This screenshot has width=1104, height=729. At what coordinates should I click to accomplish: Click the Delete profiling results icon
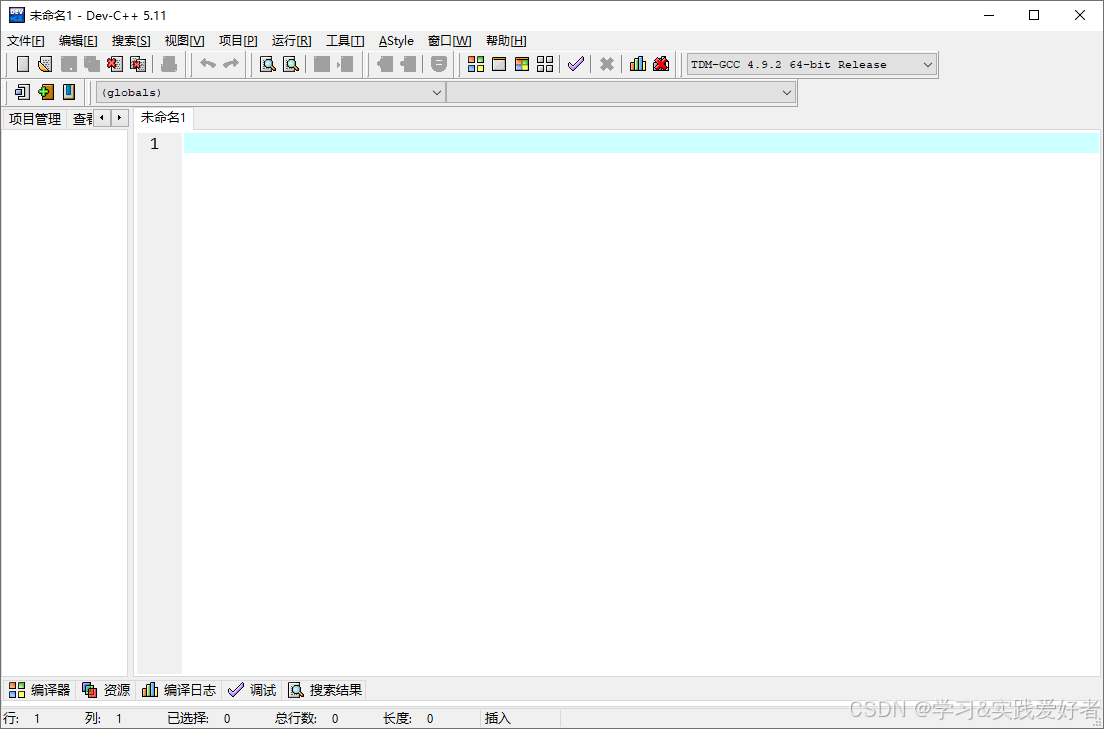point(661,64)
